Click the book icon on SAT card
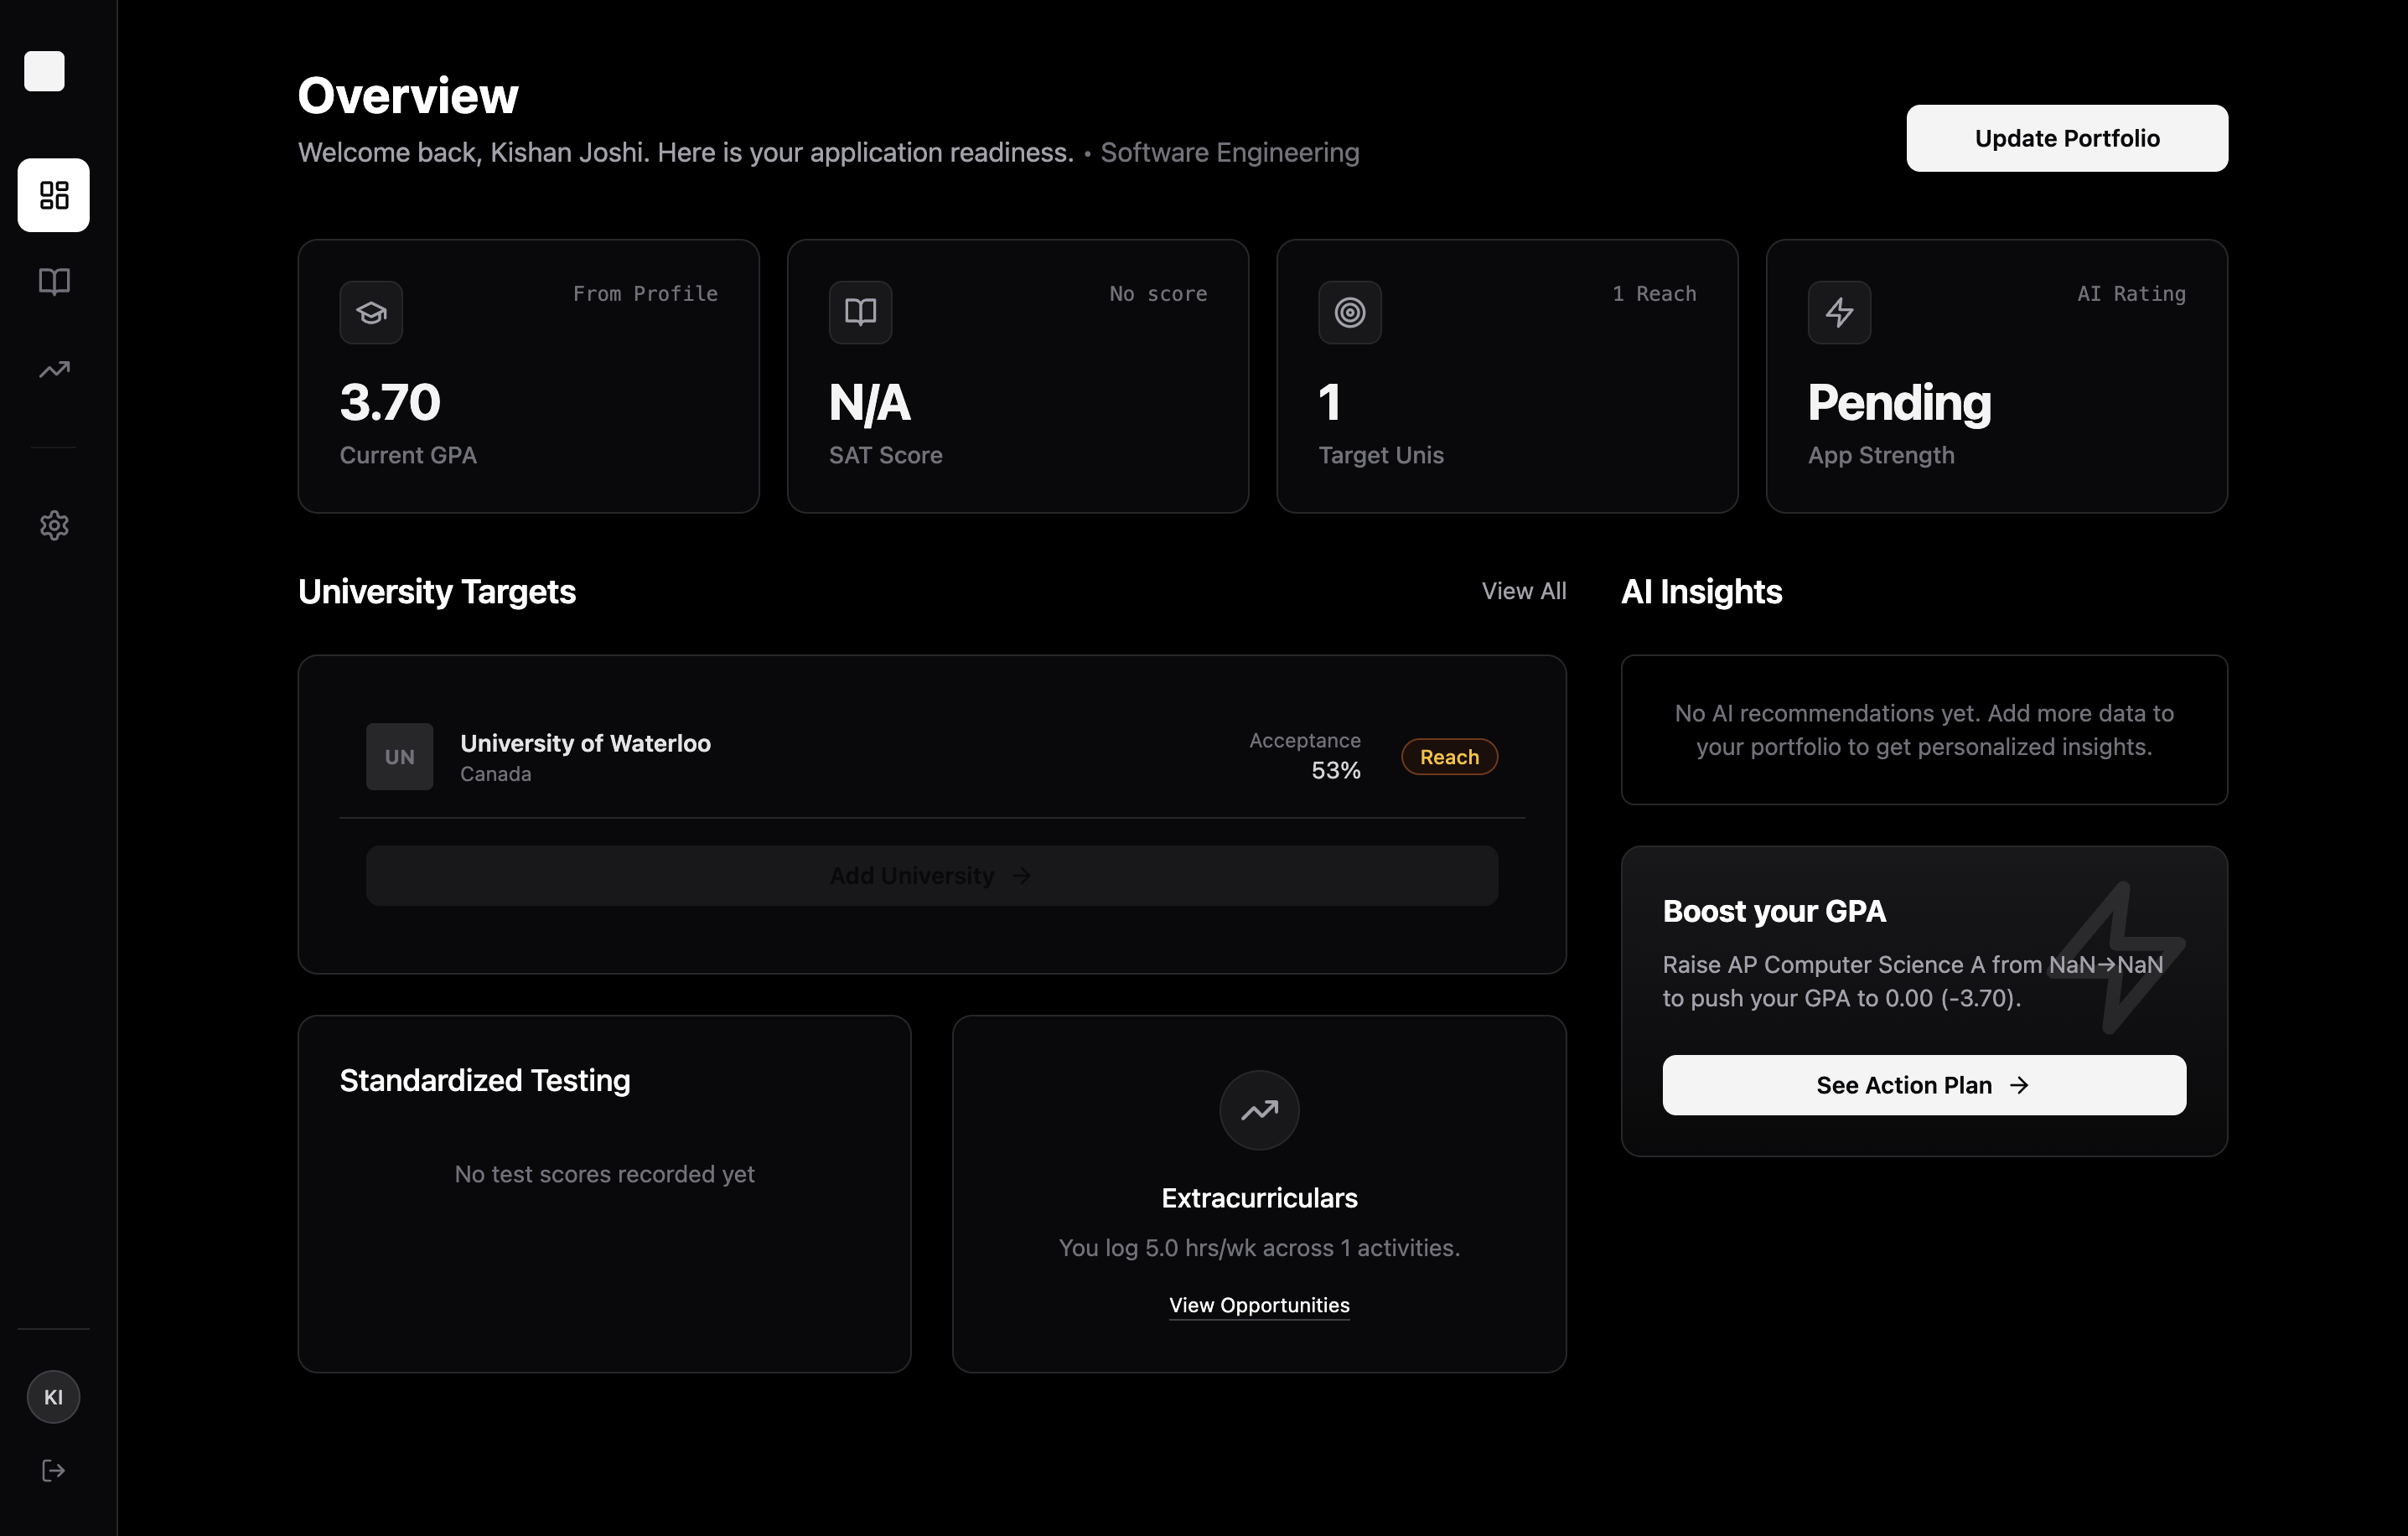The height and width of the screenshot is (1536, 2408). click(860, 313)
